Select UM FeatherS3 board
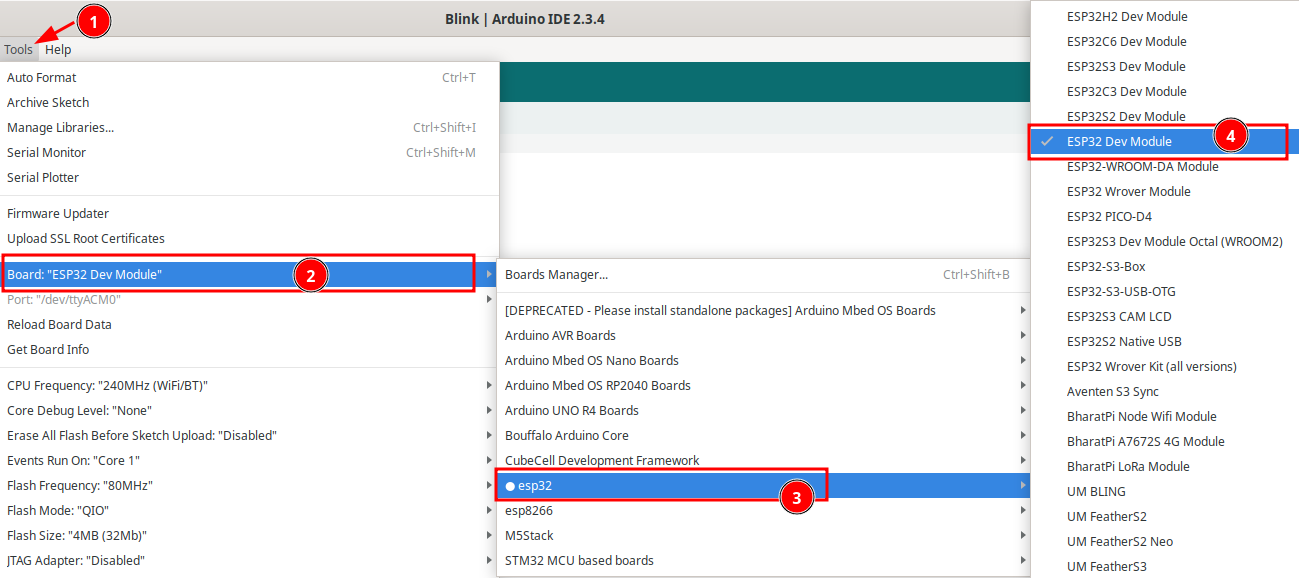 pos(1165,566)
